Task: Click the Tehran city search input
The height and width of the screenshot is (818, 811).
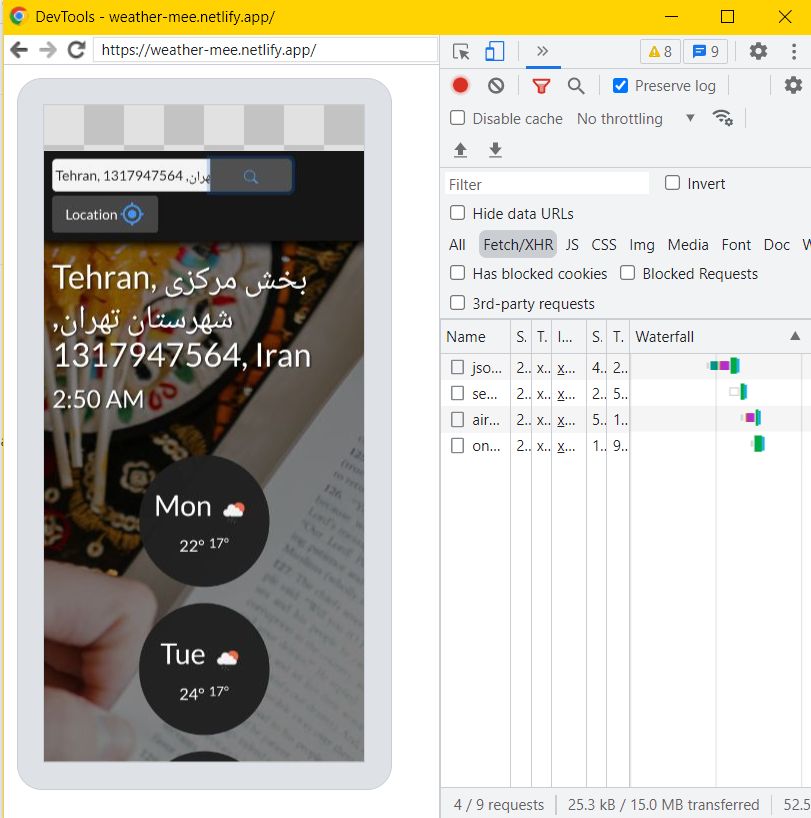Action: click(x=131, y=176)
